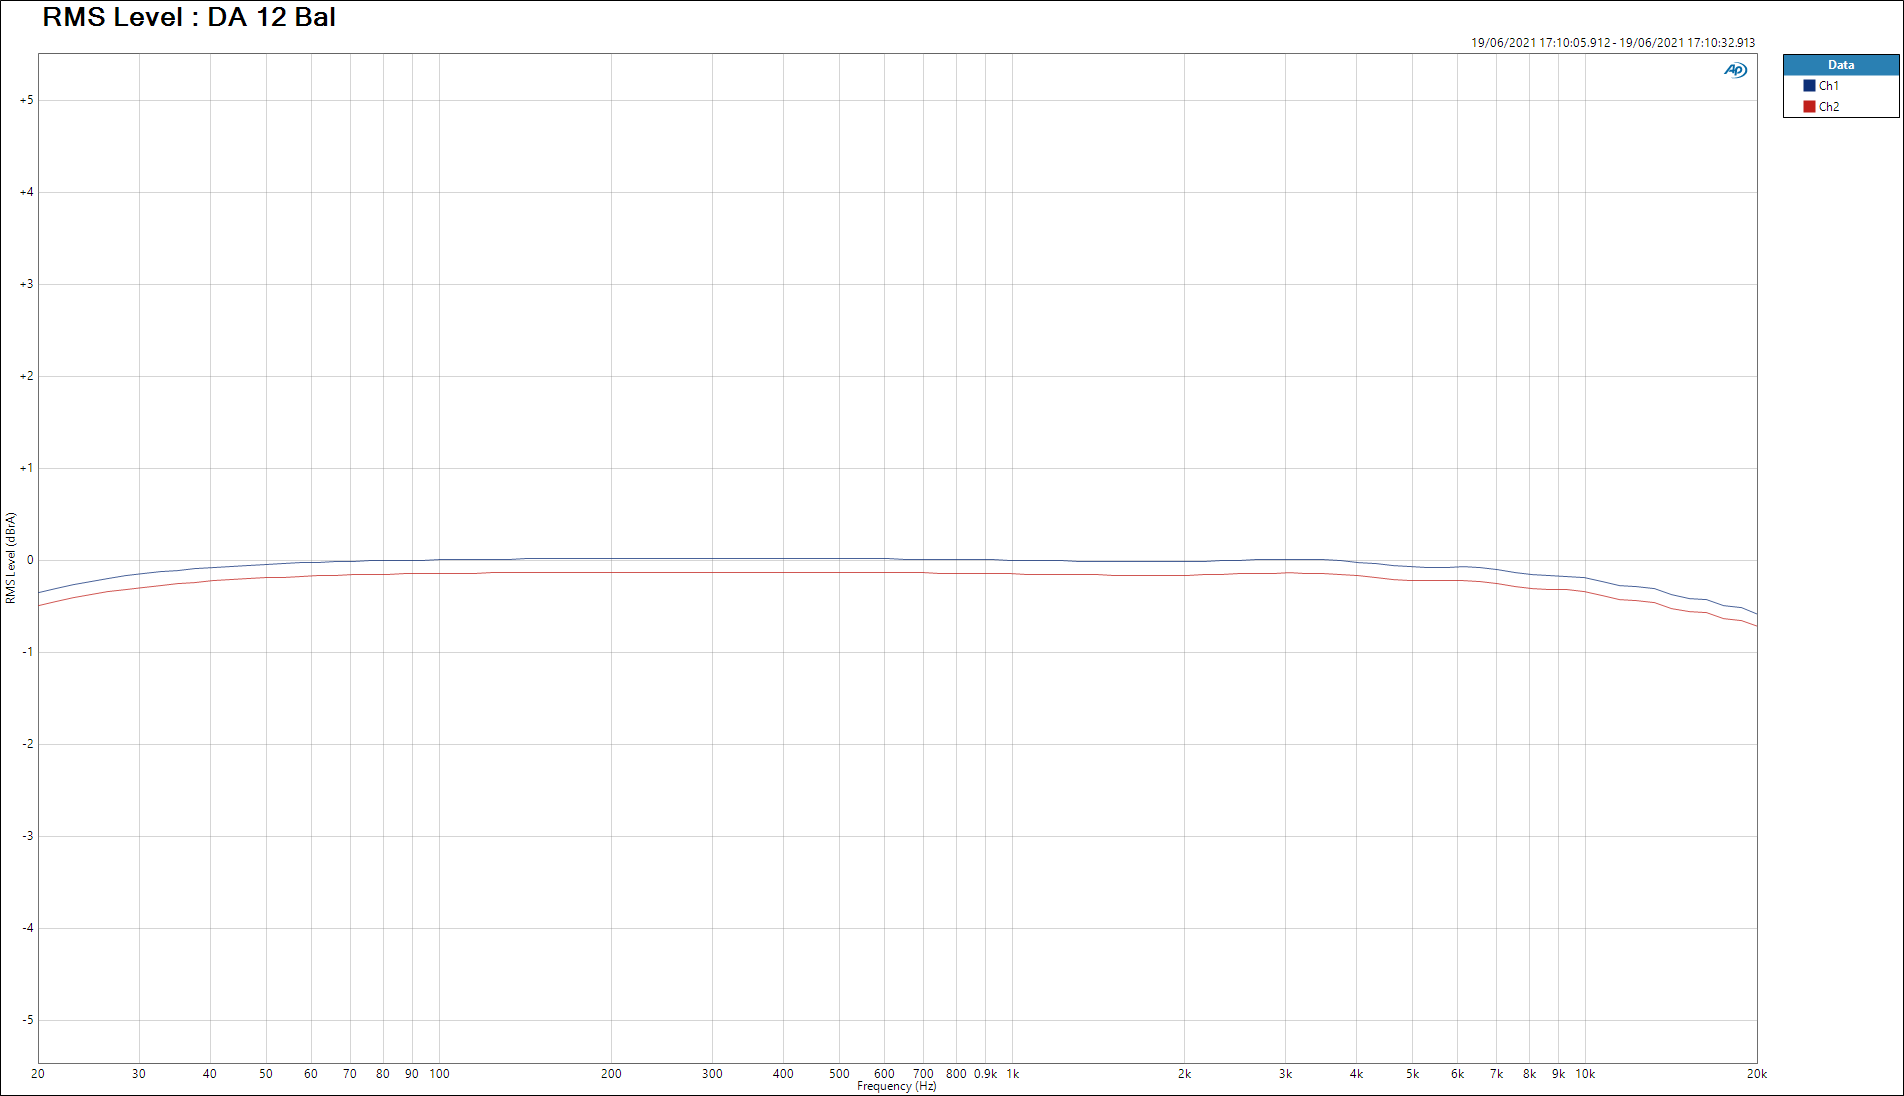Click the 2k frequency tick label
The height and width of the screenshot is (1096, 1904).
pos(1184,1074)
